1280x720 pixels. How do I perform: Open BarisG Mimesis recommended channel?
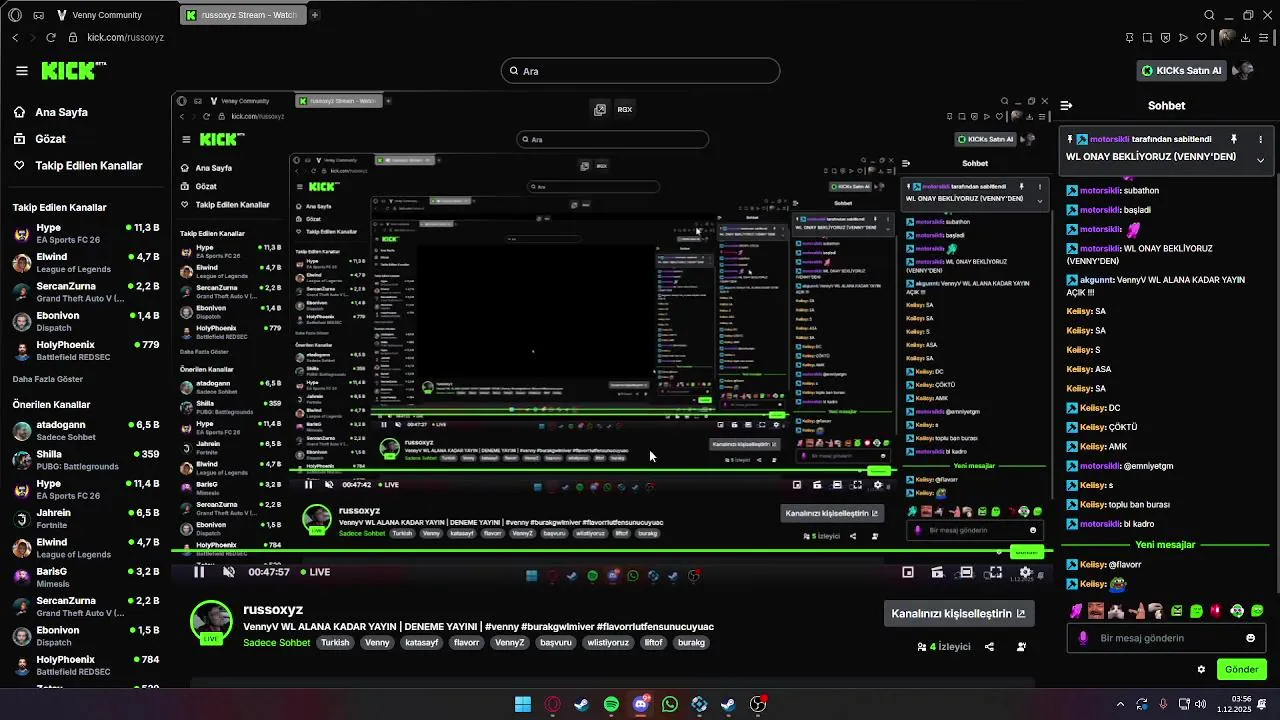(85, 577)
